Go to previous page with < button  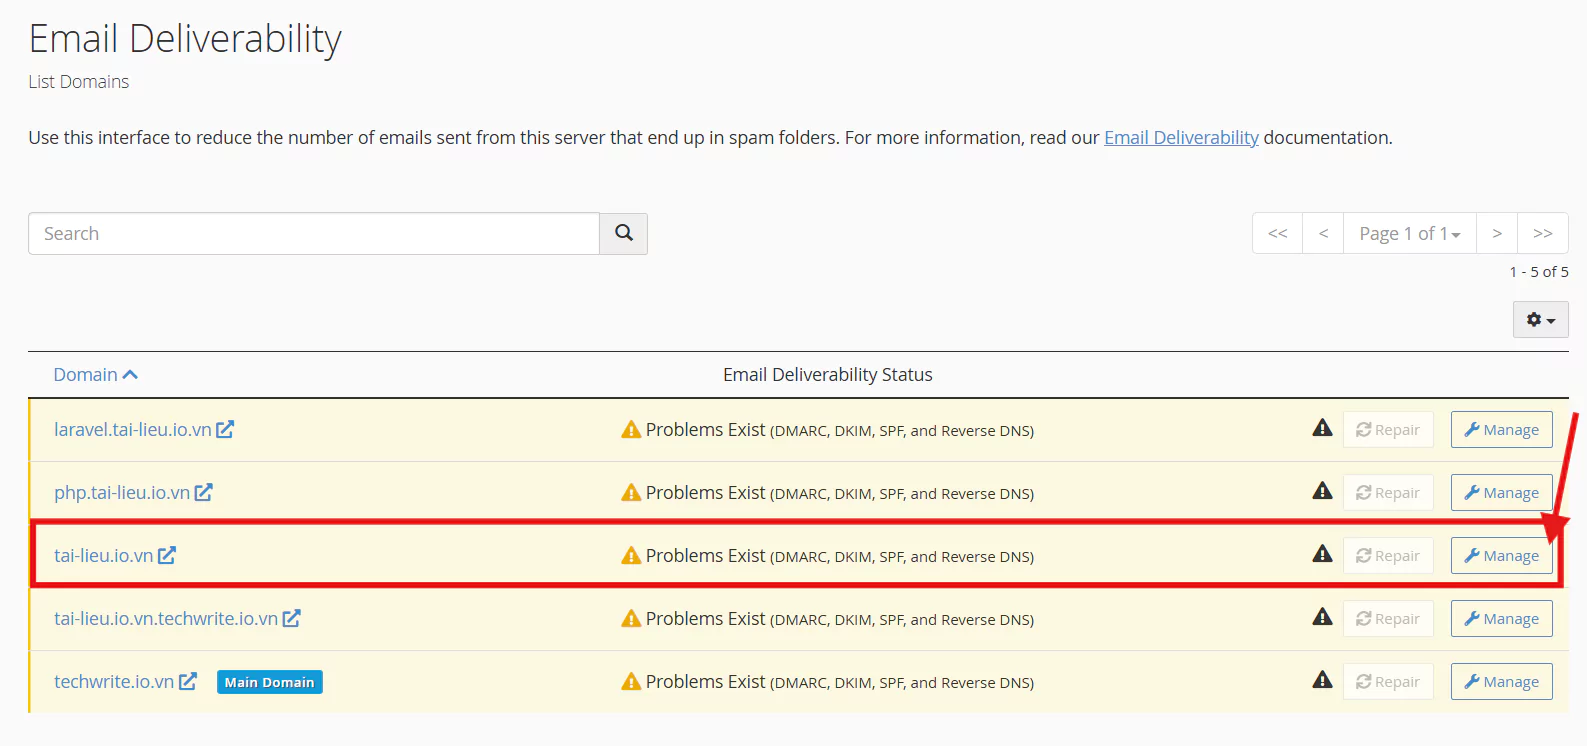point(1323,233)
